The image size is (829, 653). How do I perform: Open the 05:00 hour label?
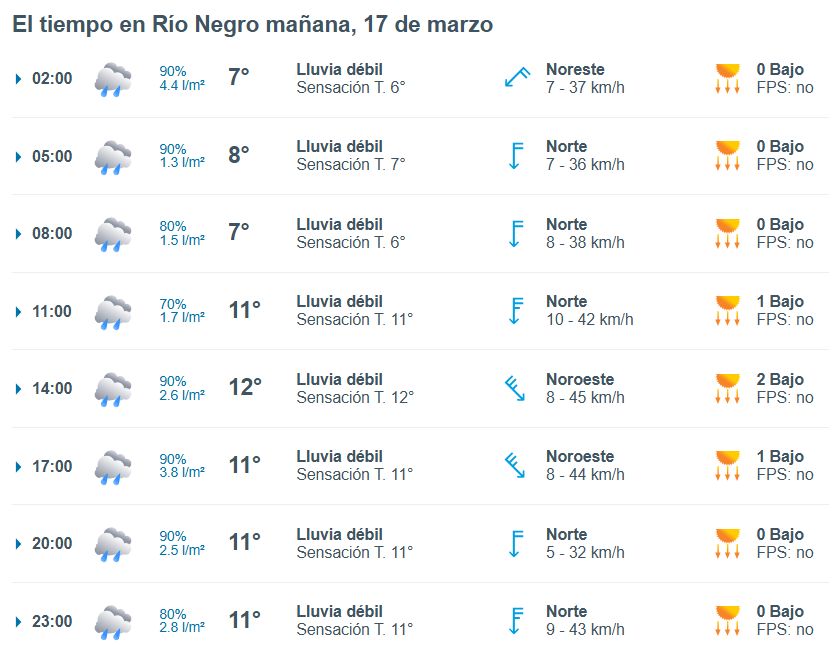coord(52,156)
